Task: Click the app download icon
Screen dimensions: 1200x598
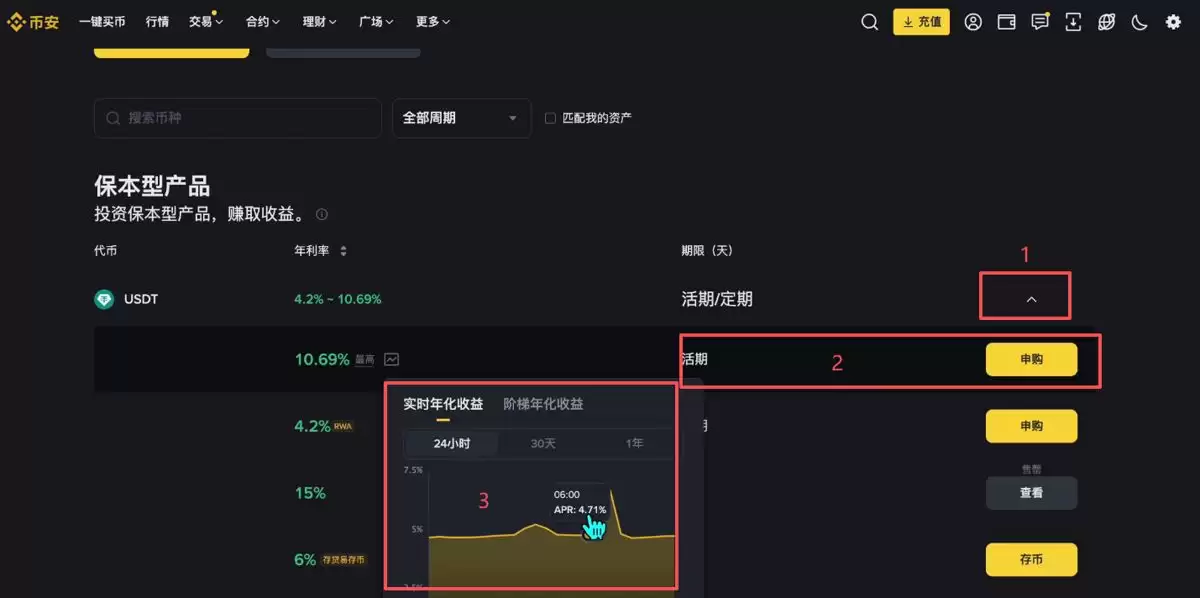Action: pos(1073,21)
